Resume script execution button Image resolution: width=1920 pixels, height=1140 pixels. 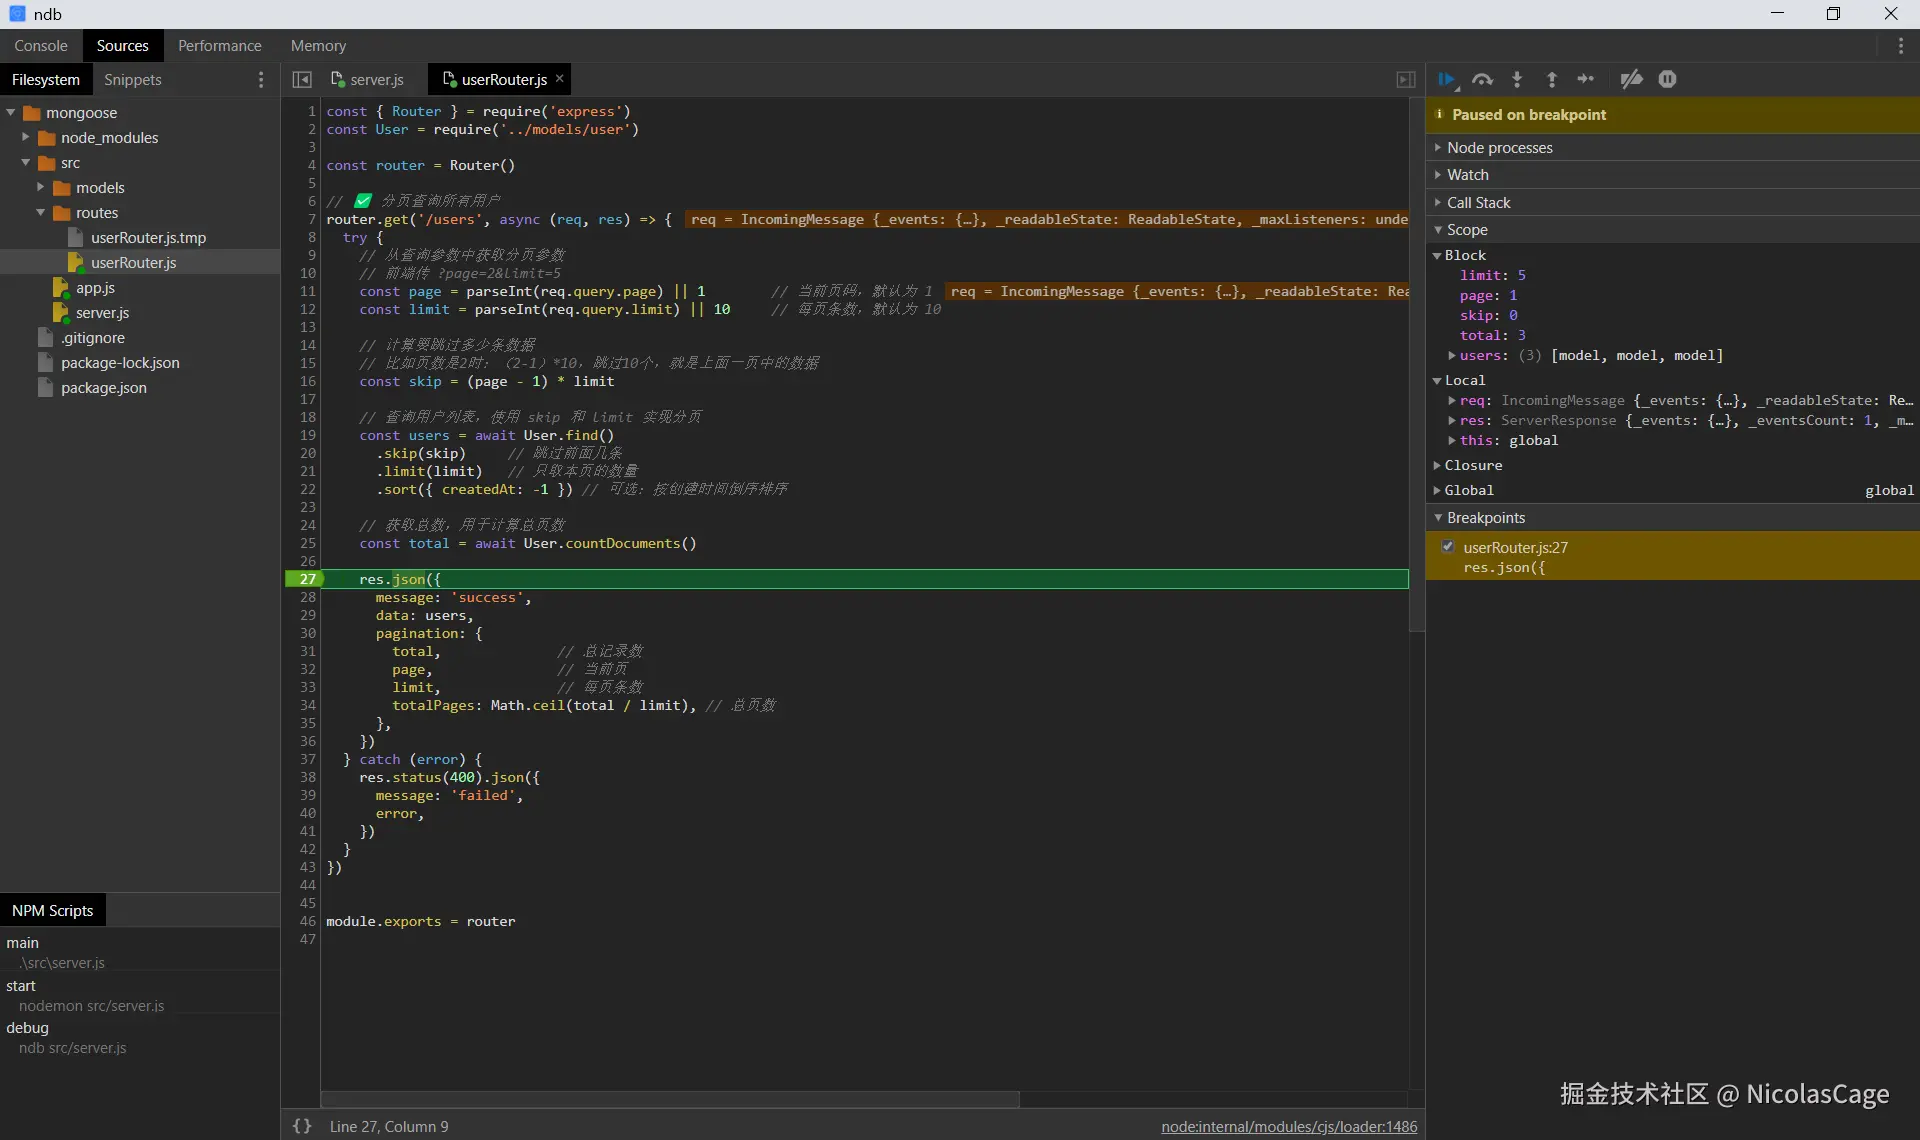click(1447, 80)
